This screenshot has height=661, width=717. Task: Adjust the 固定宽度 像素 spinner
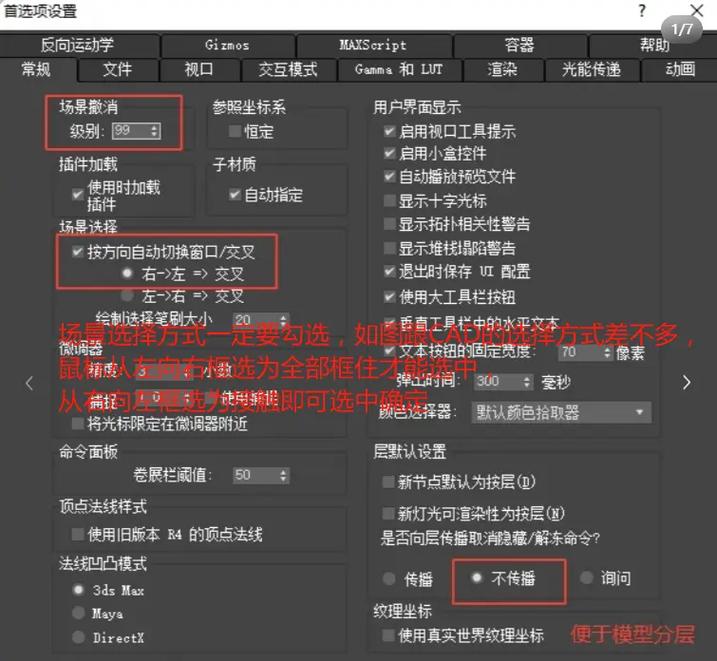pos(607,352)
